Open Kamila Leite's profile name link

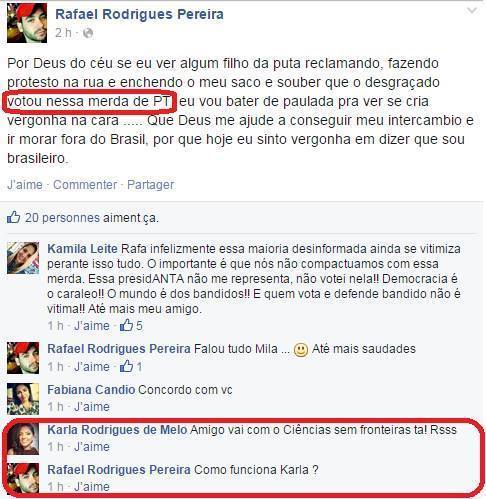coord(82,249)
